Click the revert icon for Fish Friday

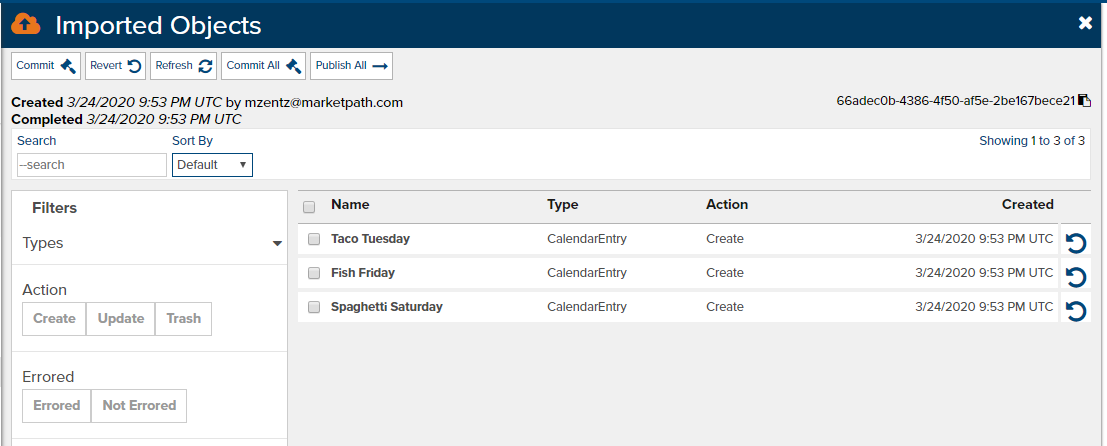1076,277
